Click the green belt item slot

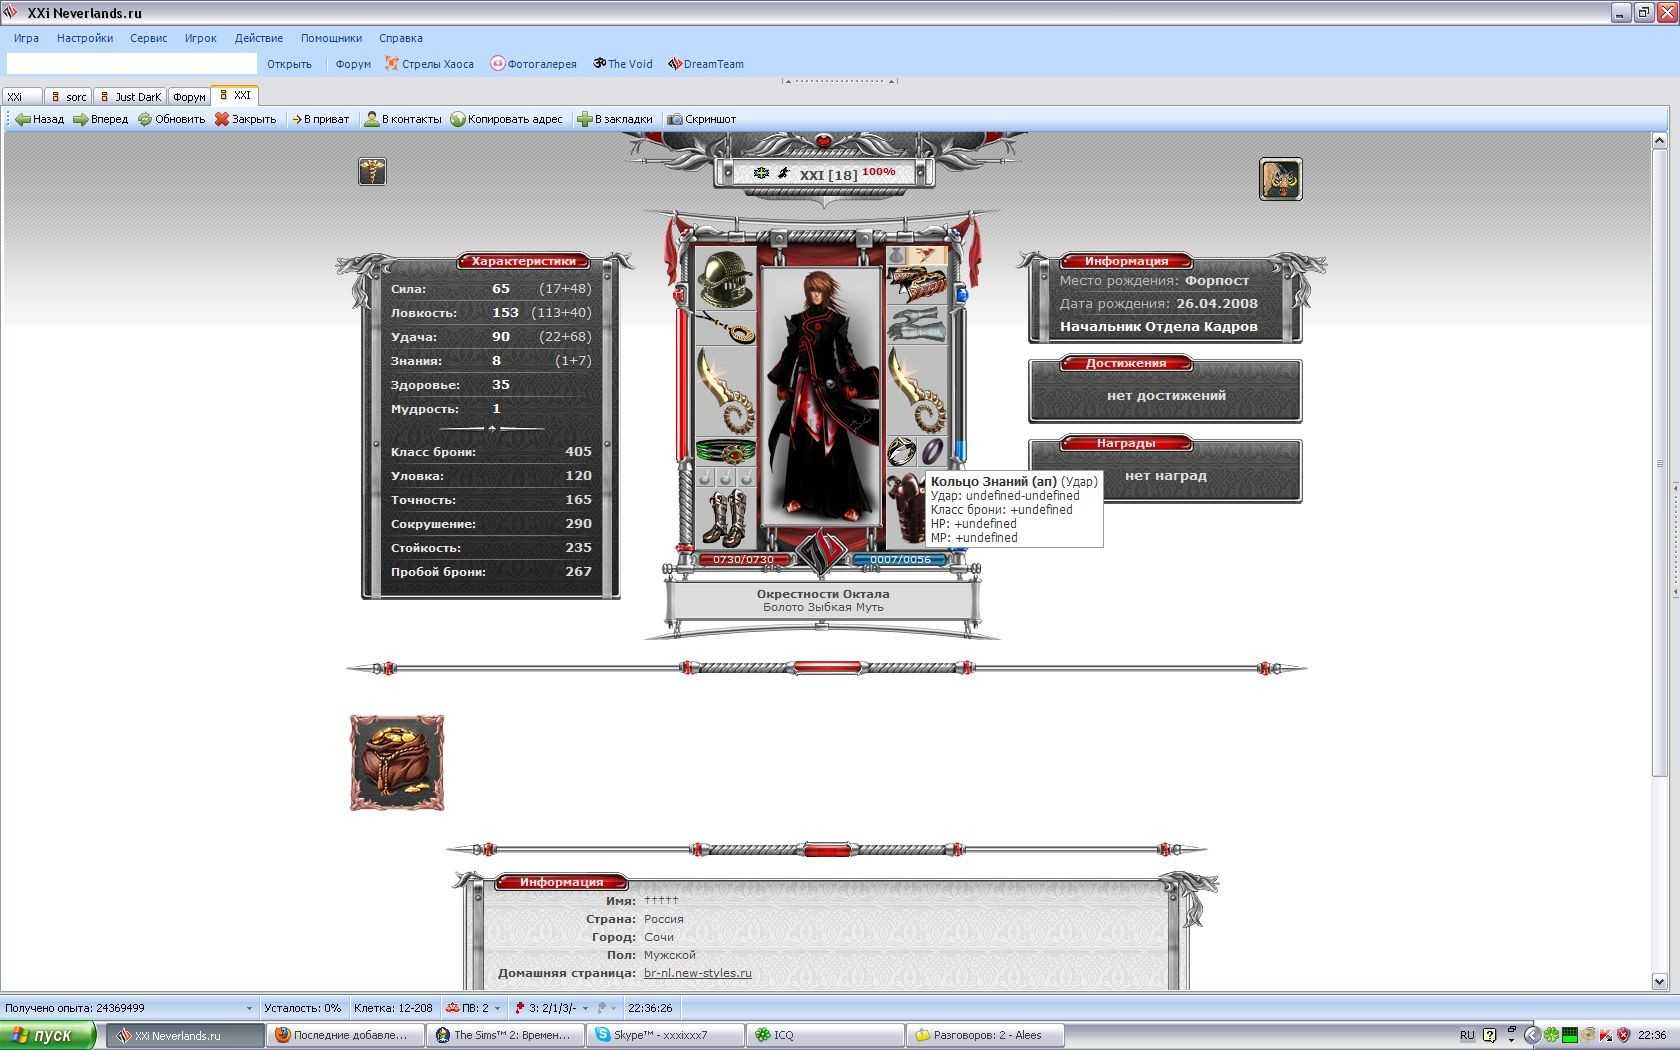pyautogui.click(x=725, y=451)
